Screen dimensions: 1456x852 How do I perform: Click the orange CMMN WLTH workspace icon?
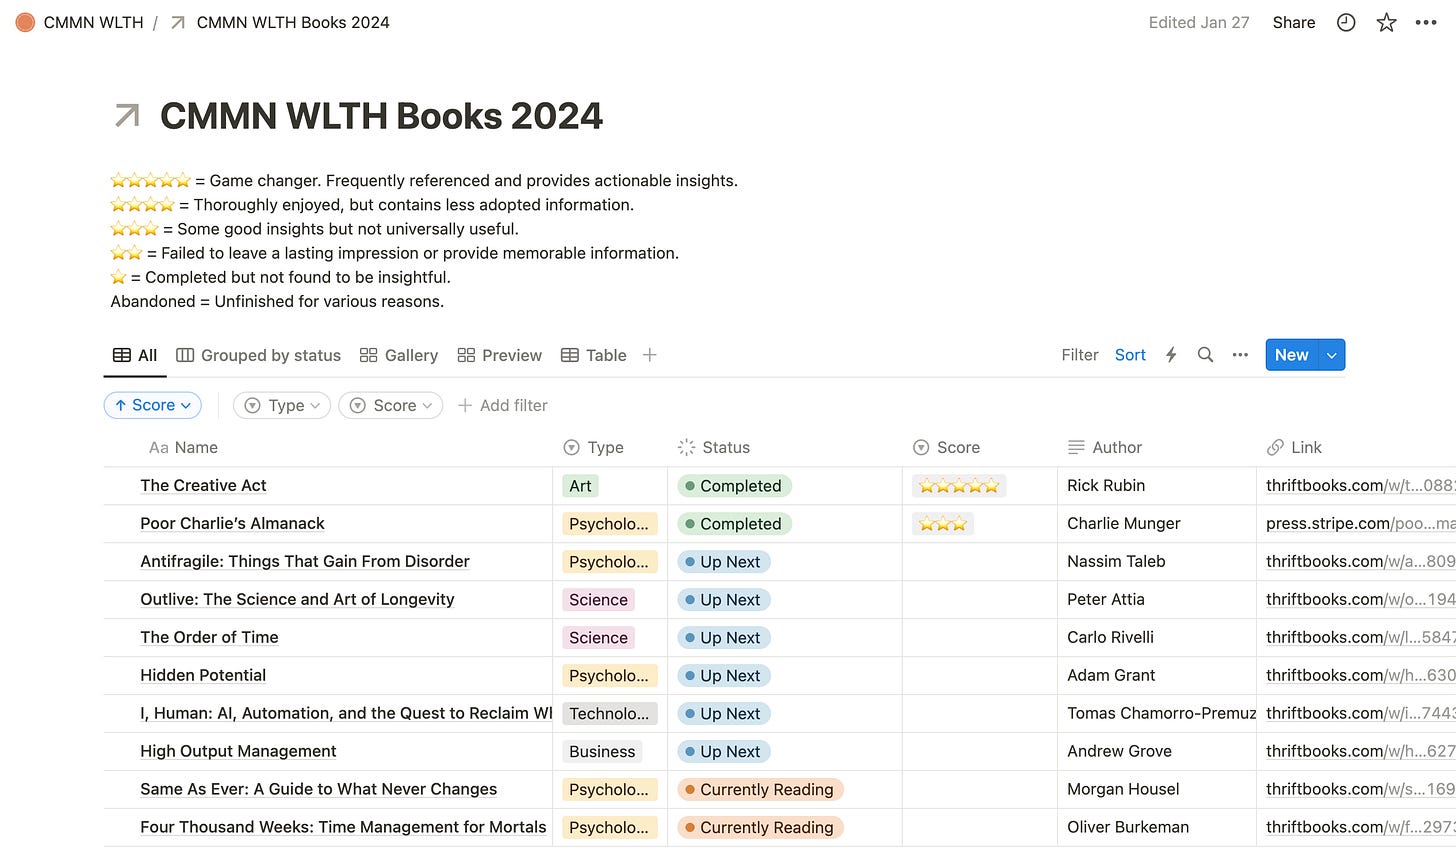(25, 22)
